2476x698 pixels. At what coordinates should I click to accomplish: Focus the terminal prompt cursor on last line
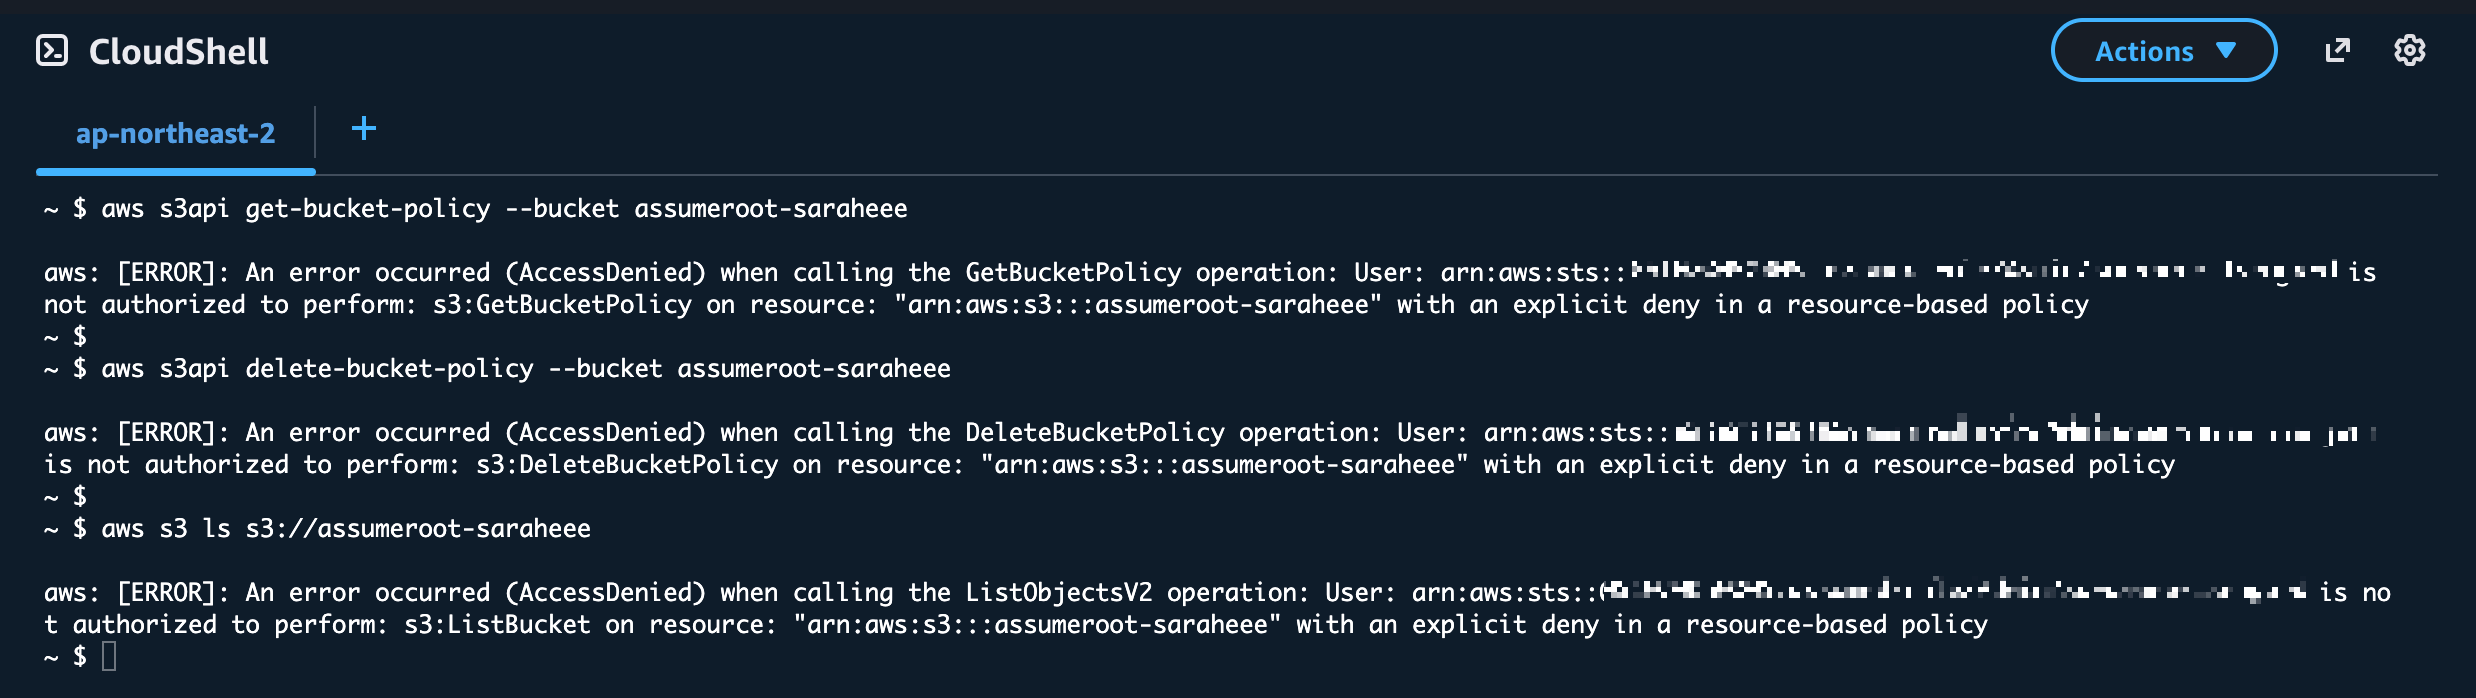coord(109,657)
